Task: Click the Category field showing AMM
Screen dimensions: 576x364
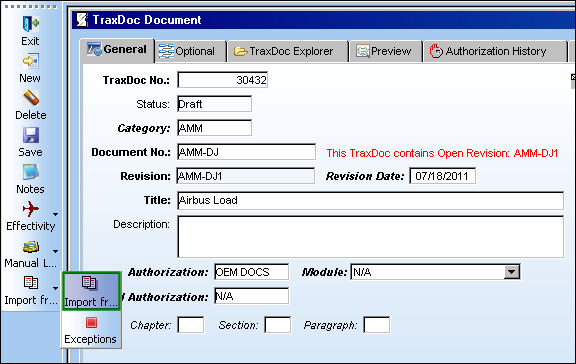Action: (215, 128)
